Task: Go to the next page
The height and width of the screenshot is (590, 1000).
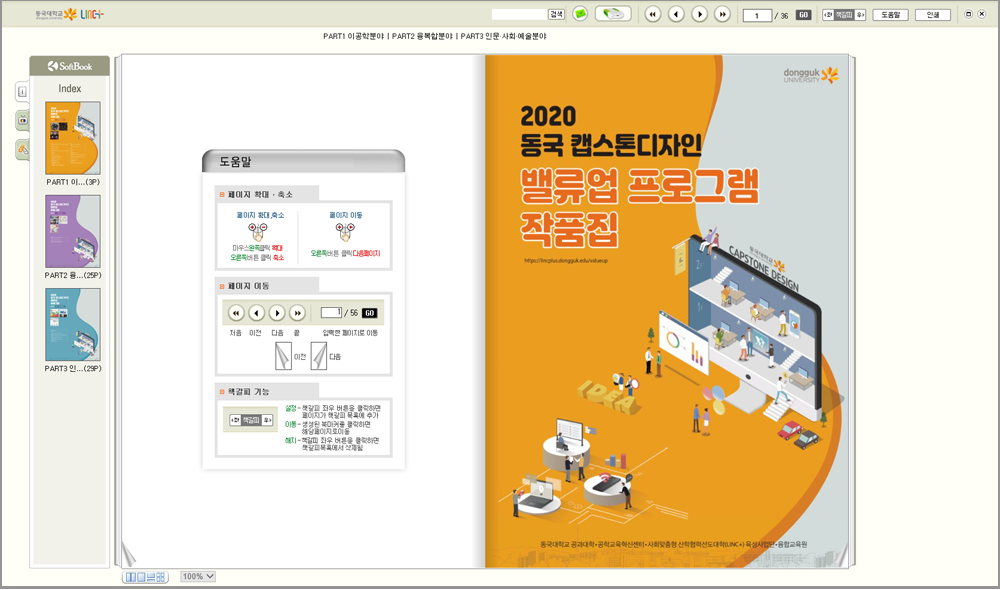Action: tap(700, 14)
